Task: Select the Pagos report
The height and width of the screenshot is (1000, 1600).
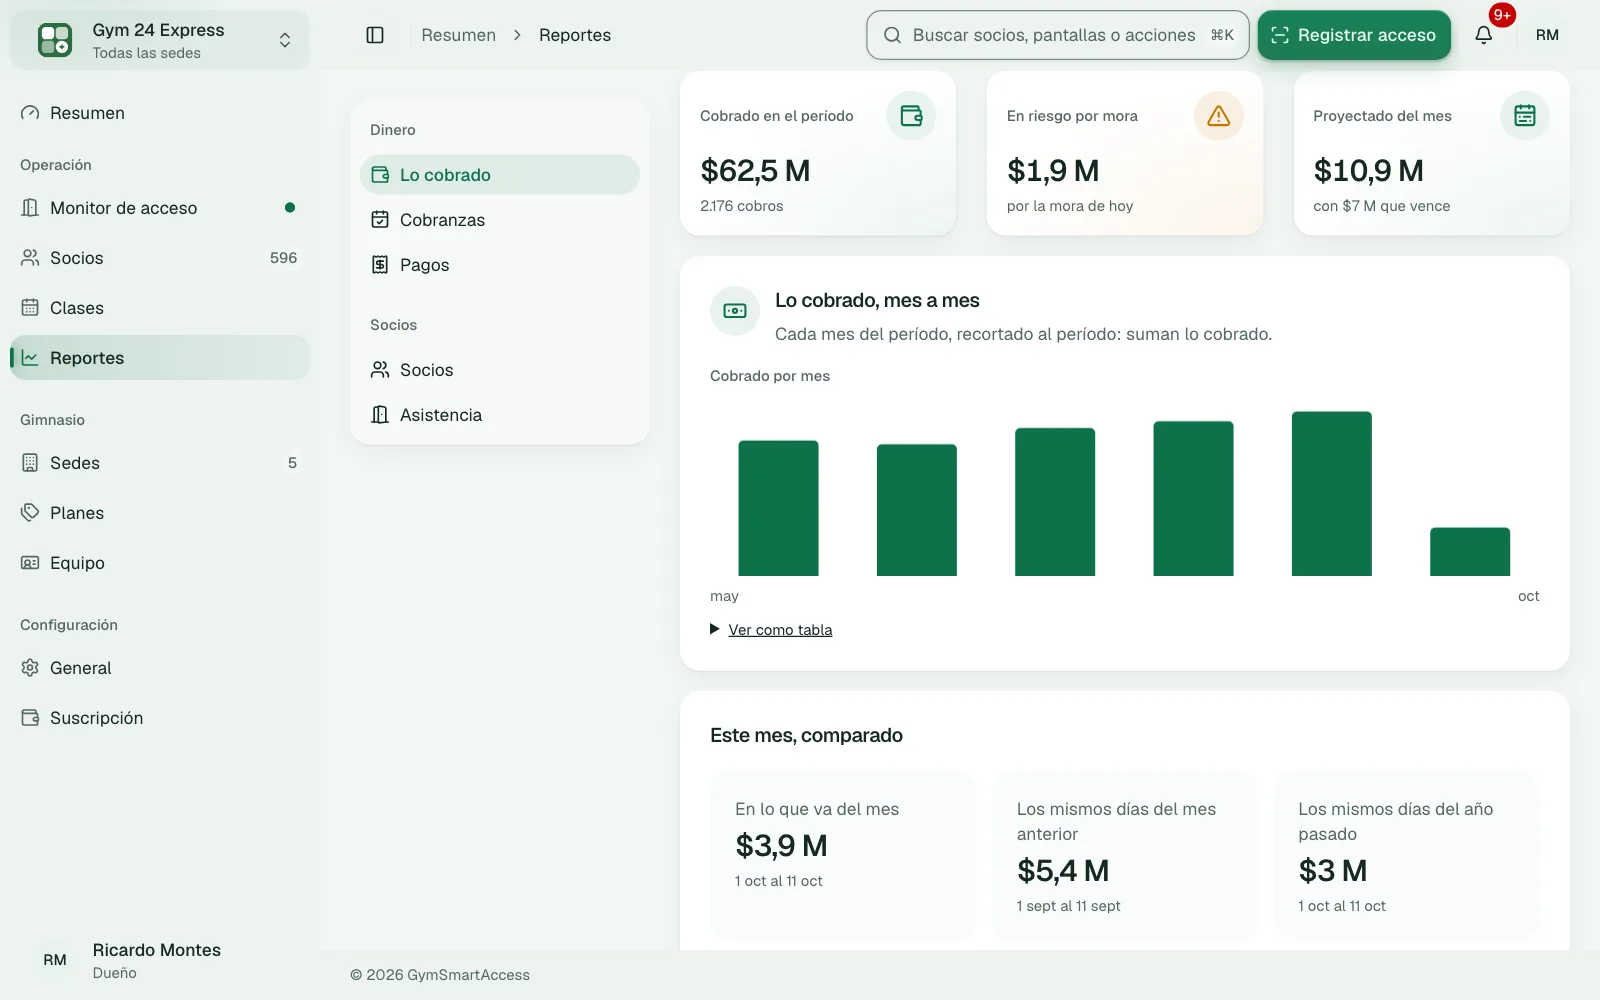Action: coord(500,265)
